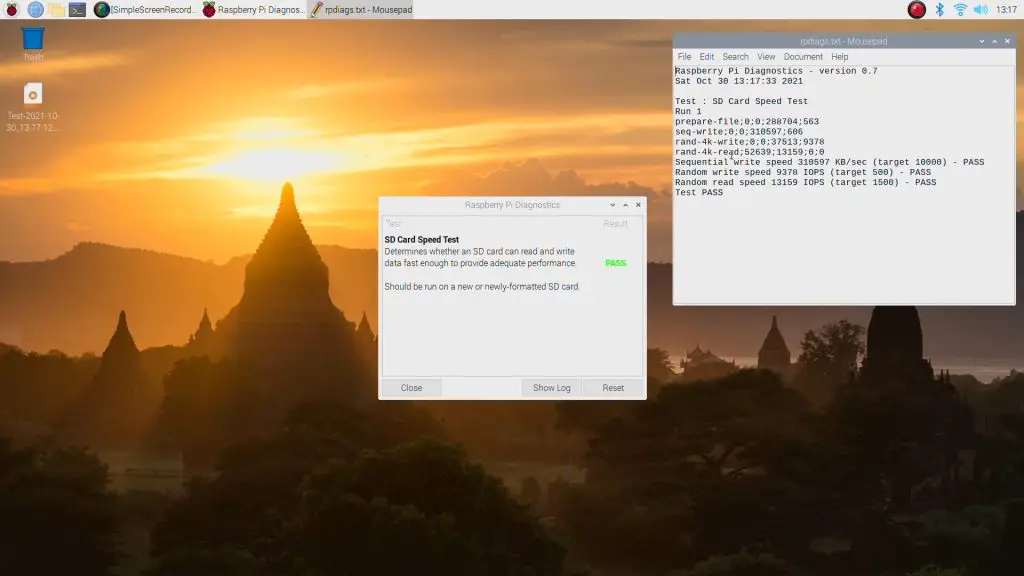Click the volume speaker icon

click(980, 10)
